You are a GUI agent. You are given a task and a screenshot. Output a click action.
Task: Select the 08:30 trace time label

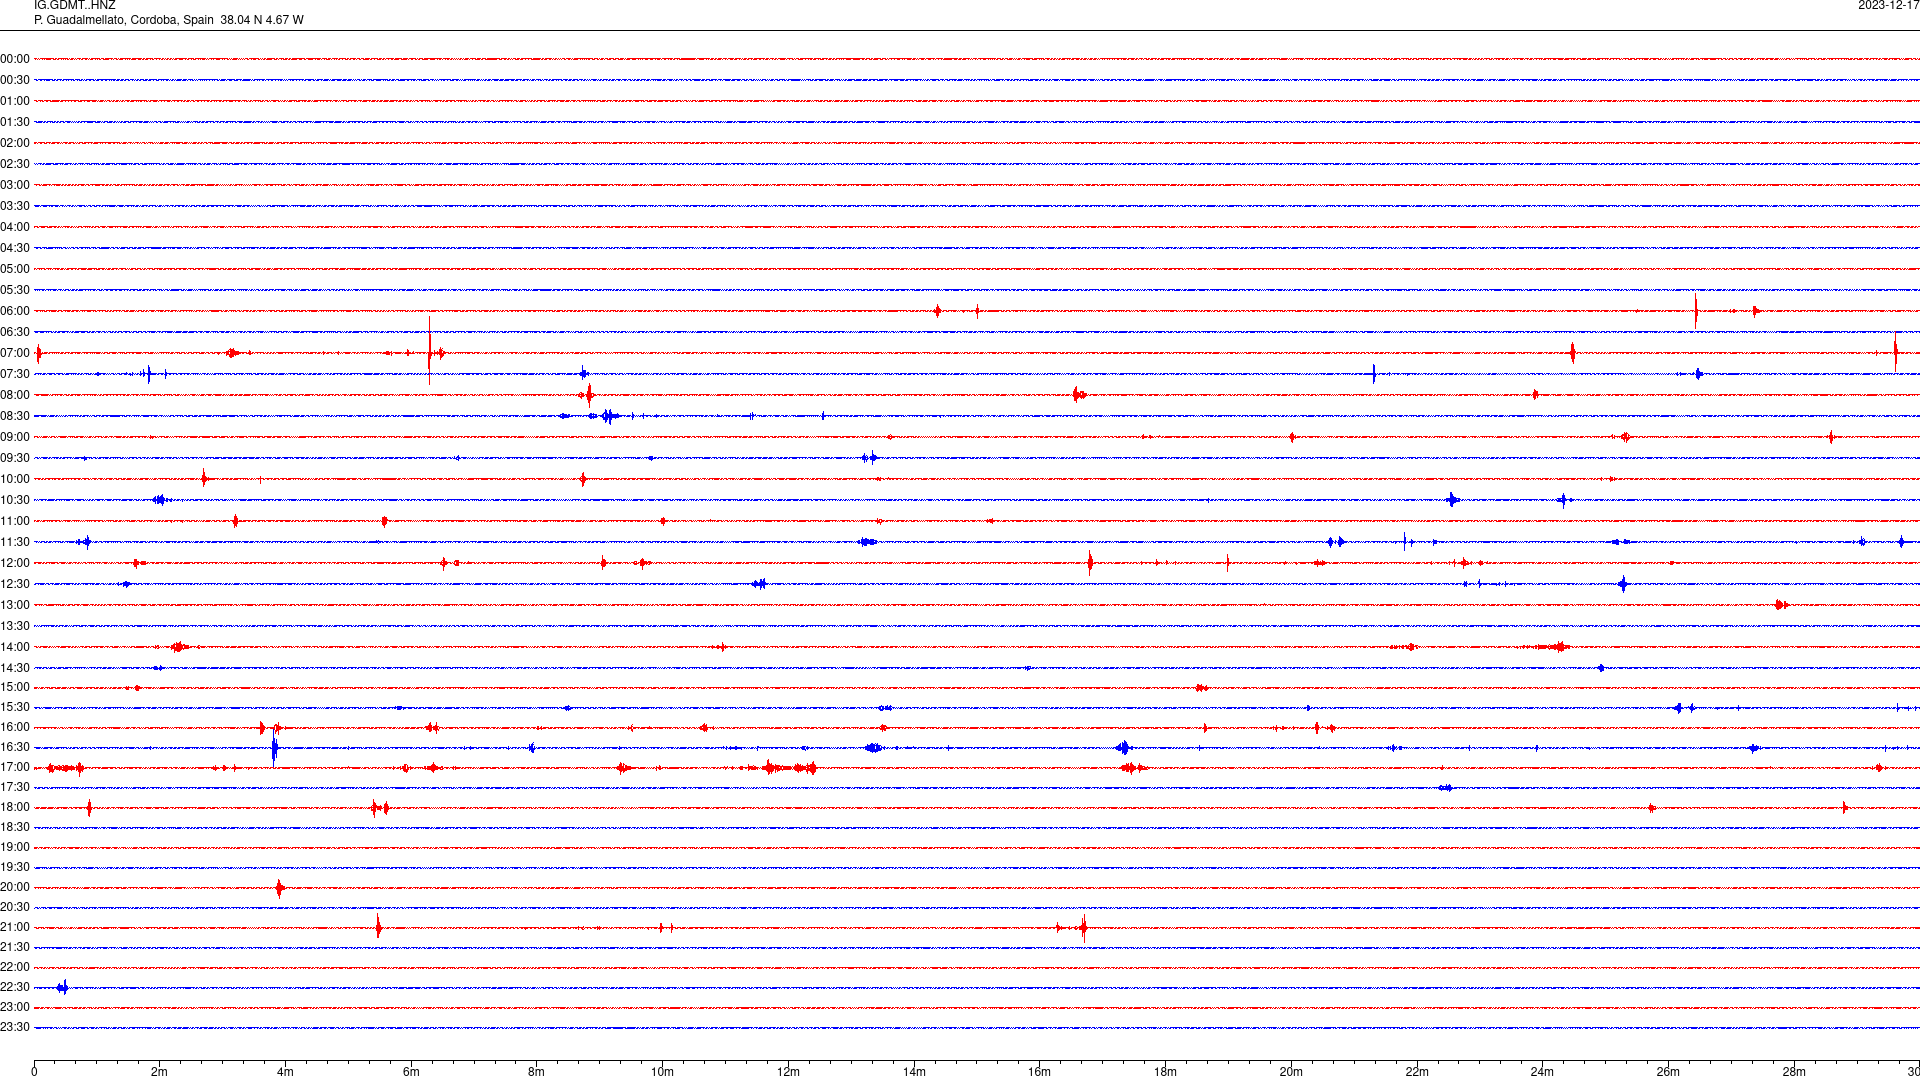pyautogui.click(x=15, y=416)
